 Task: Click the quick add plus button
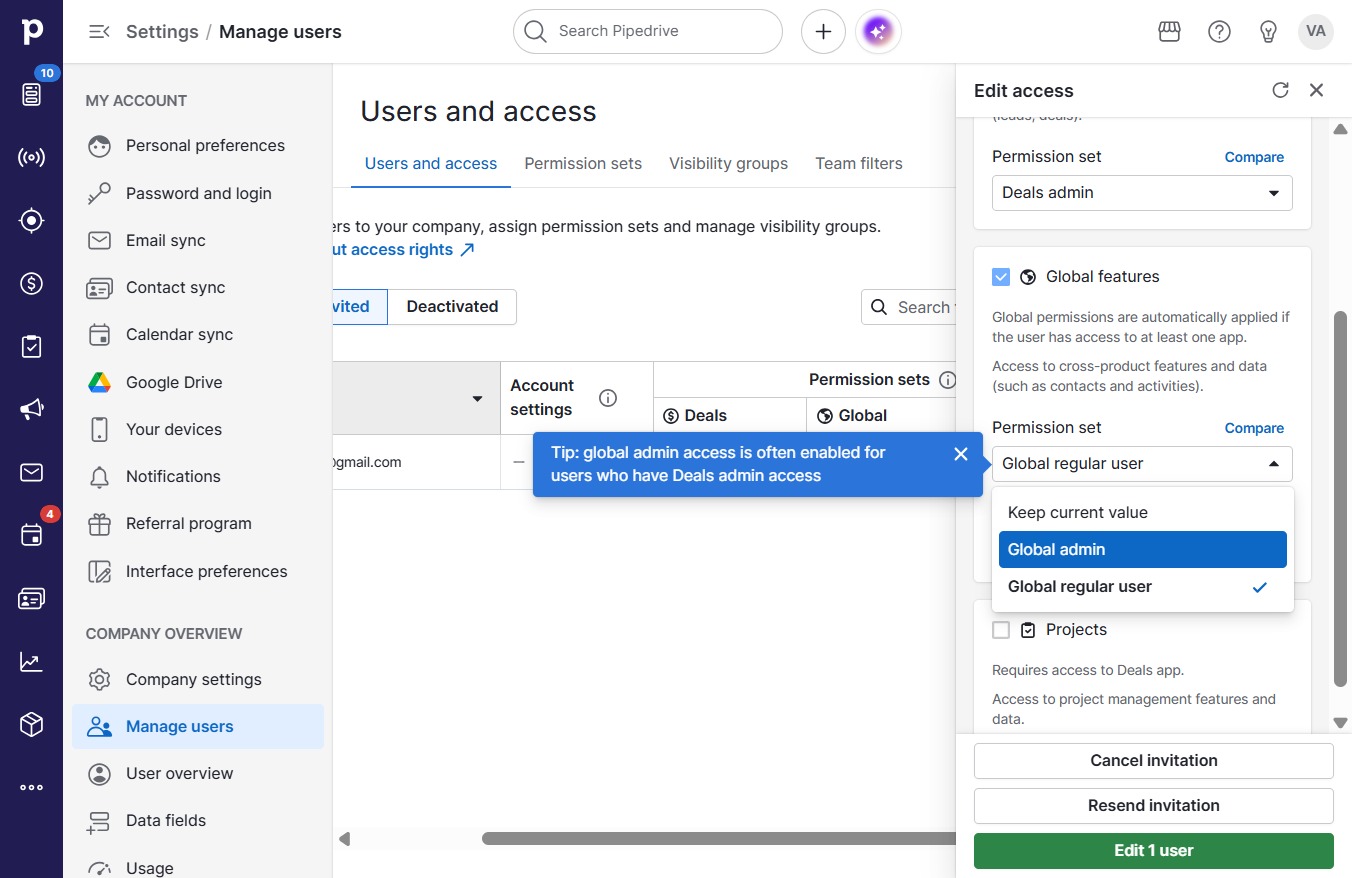point(823,32)
